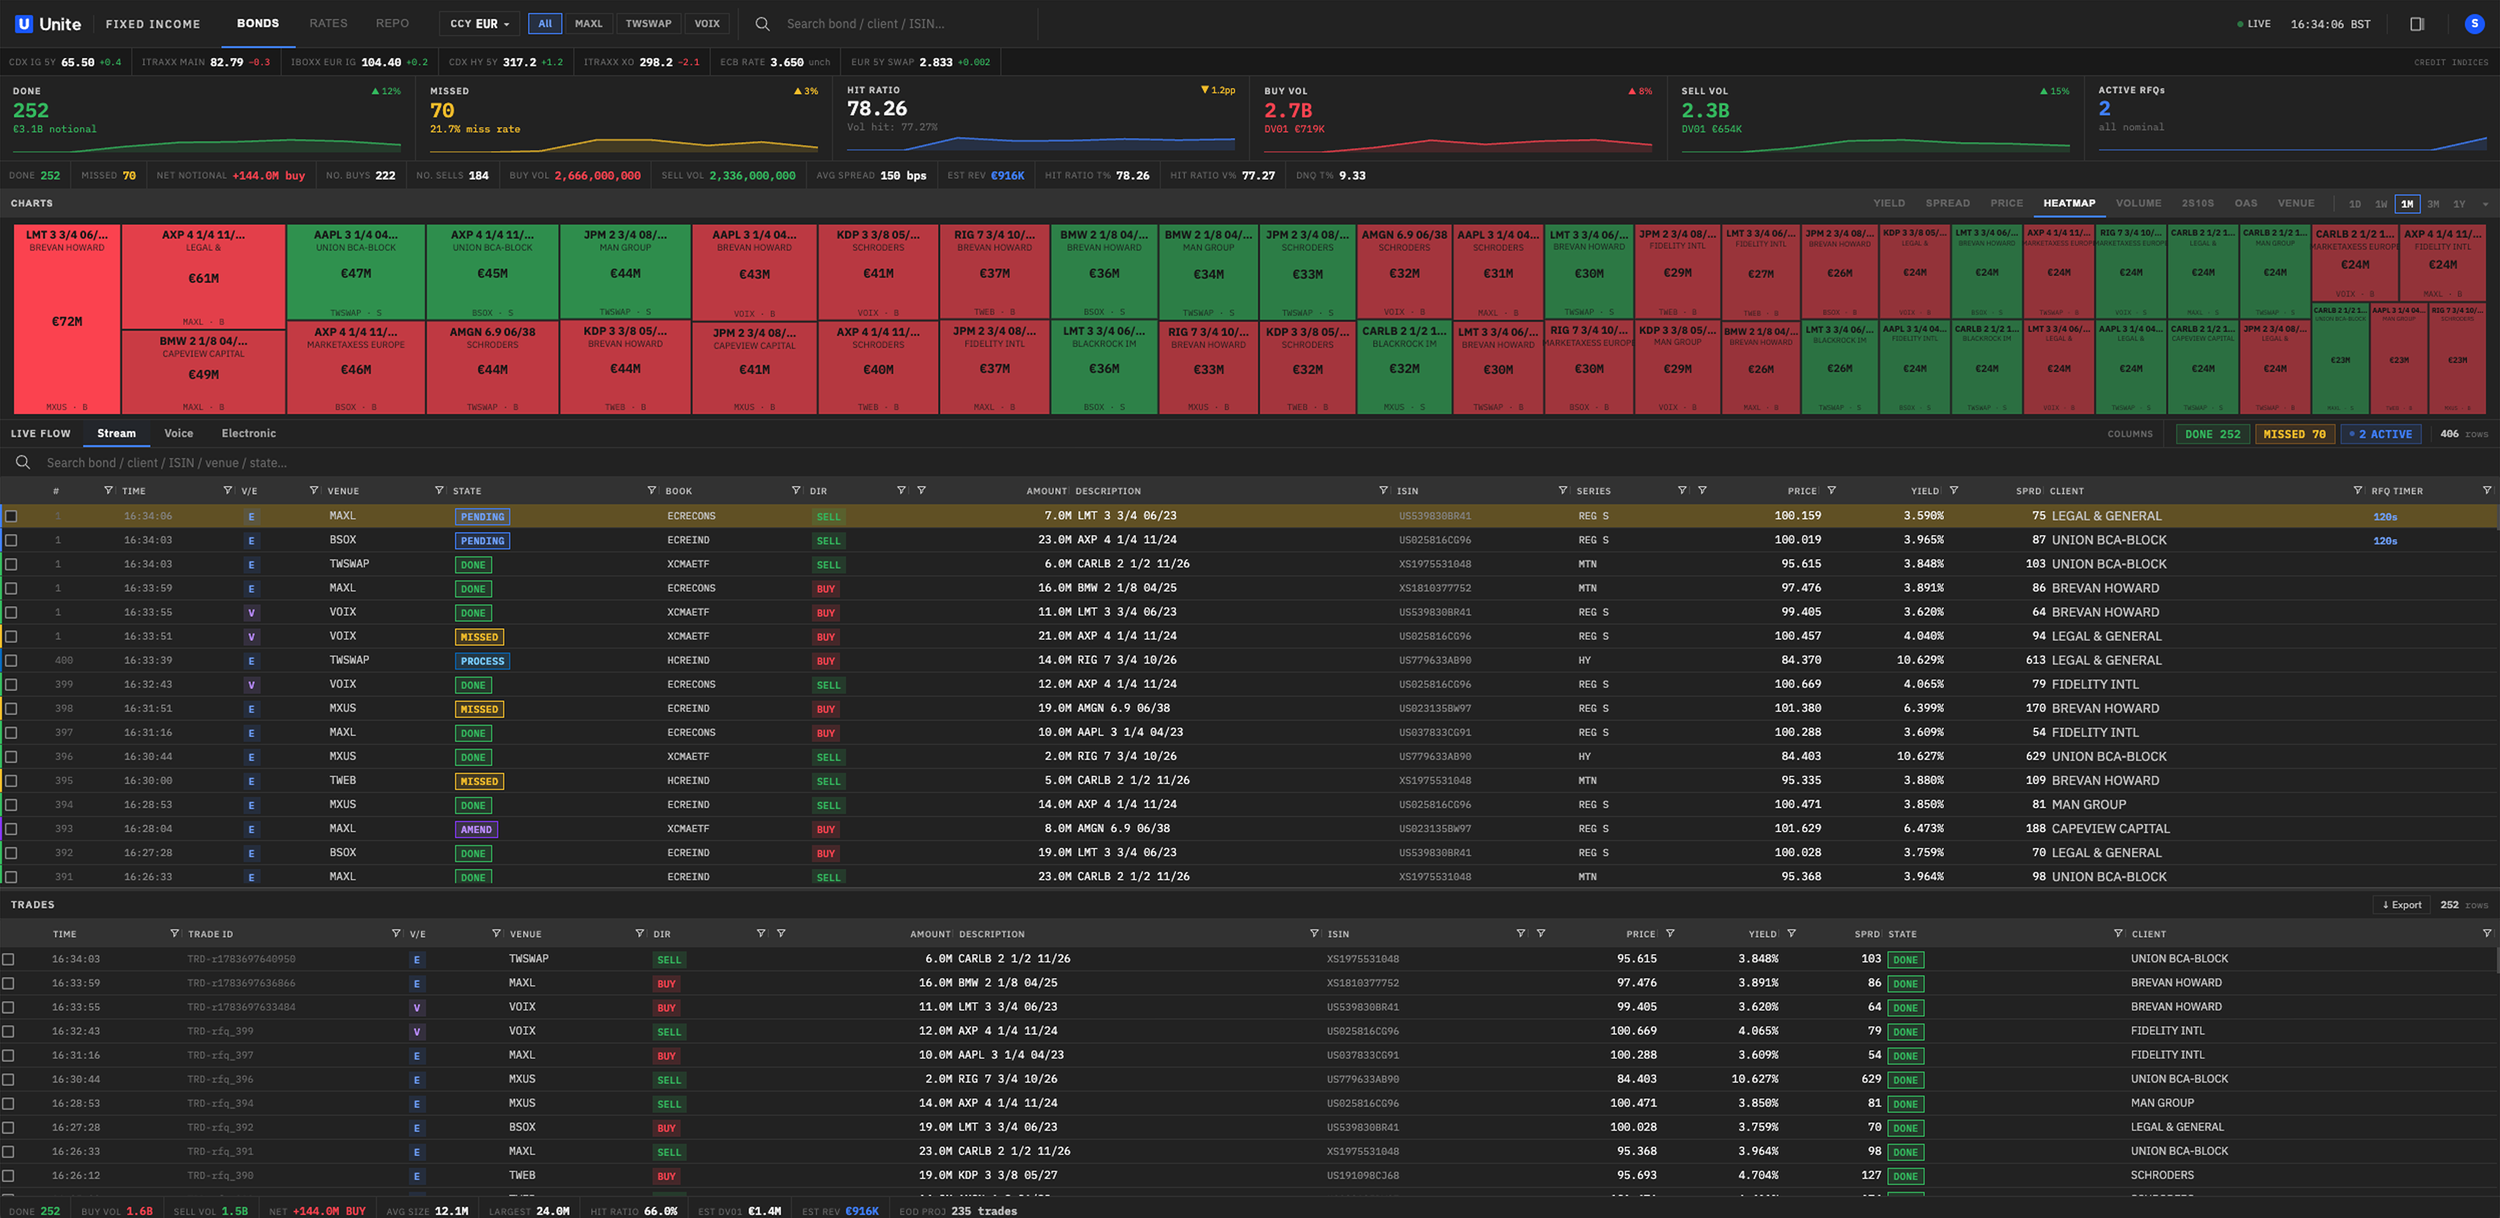Open the user avatar S menu

(2474, 24)
